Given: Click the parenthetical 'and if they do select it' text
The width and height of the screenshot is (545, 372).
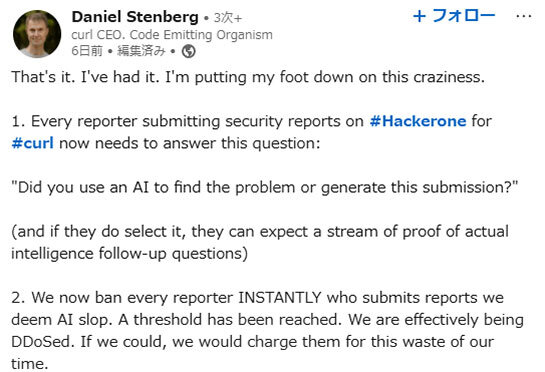Looking at the screenshot, I should [x=260, y=243].
